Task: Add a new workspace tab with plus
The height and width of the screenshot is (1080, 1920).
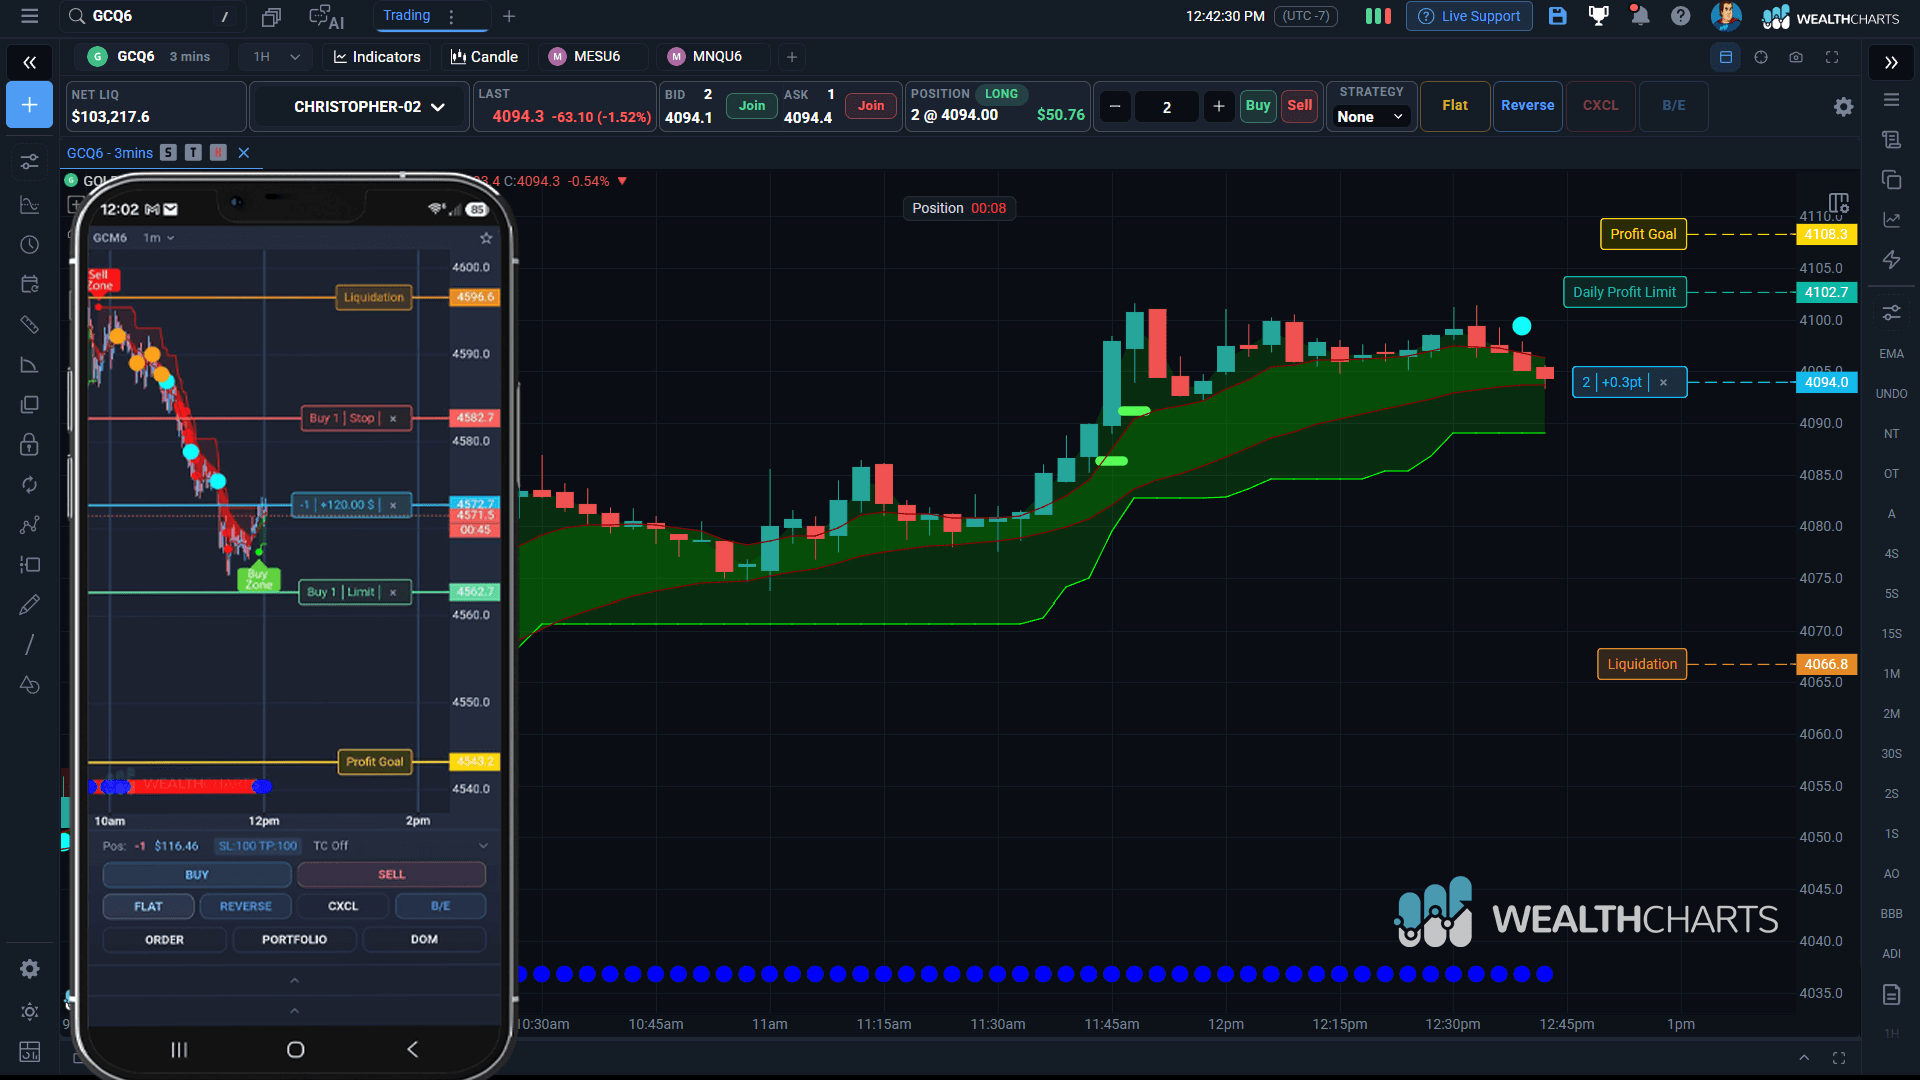Action: tap(509, 16)
